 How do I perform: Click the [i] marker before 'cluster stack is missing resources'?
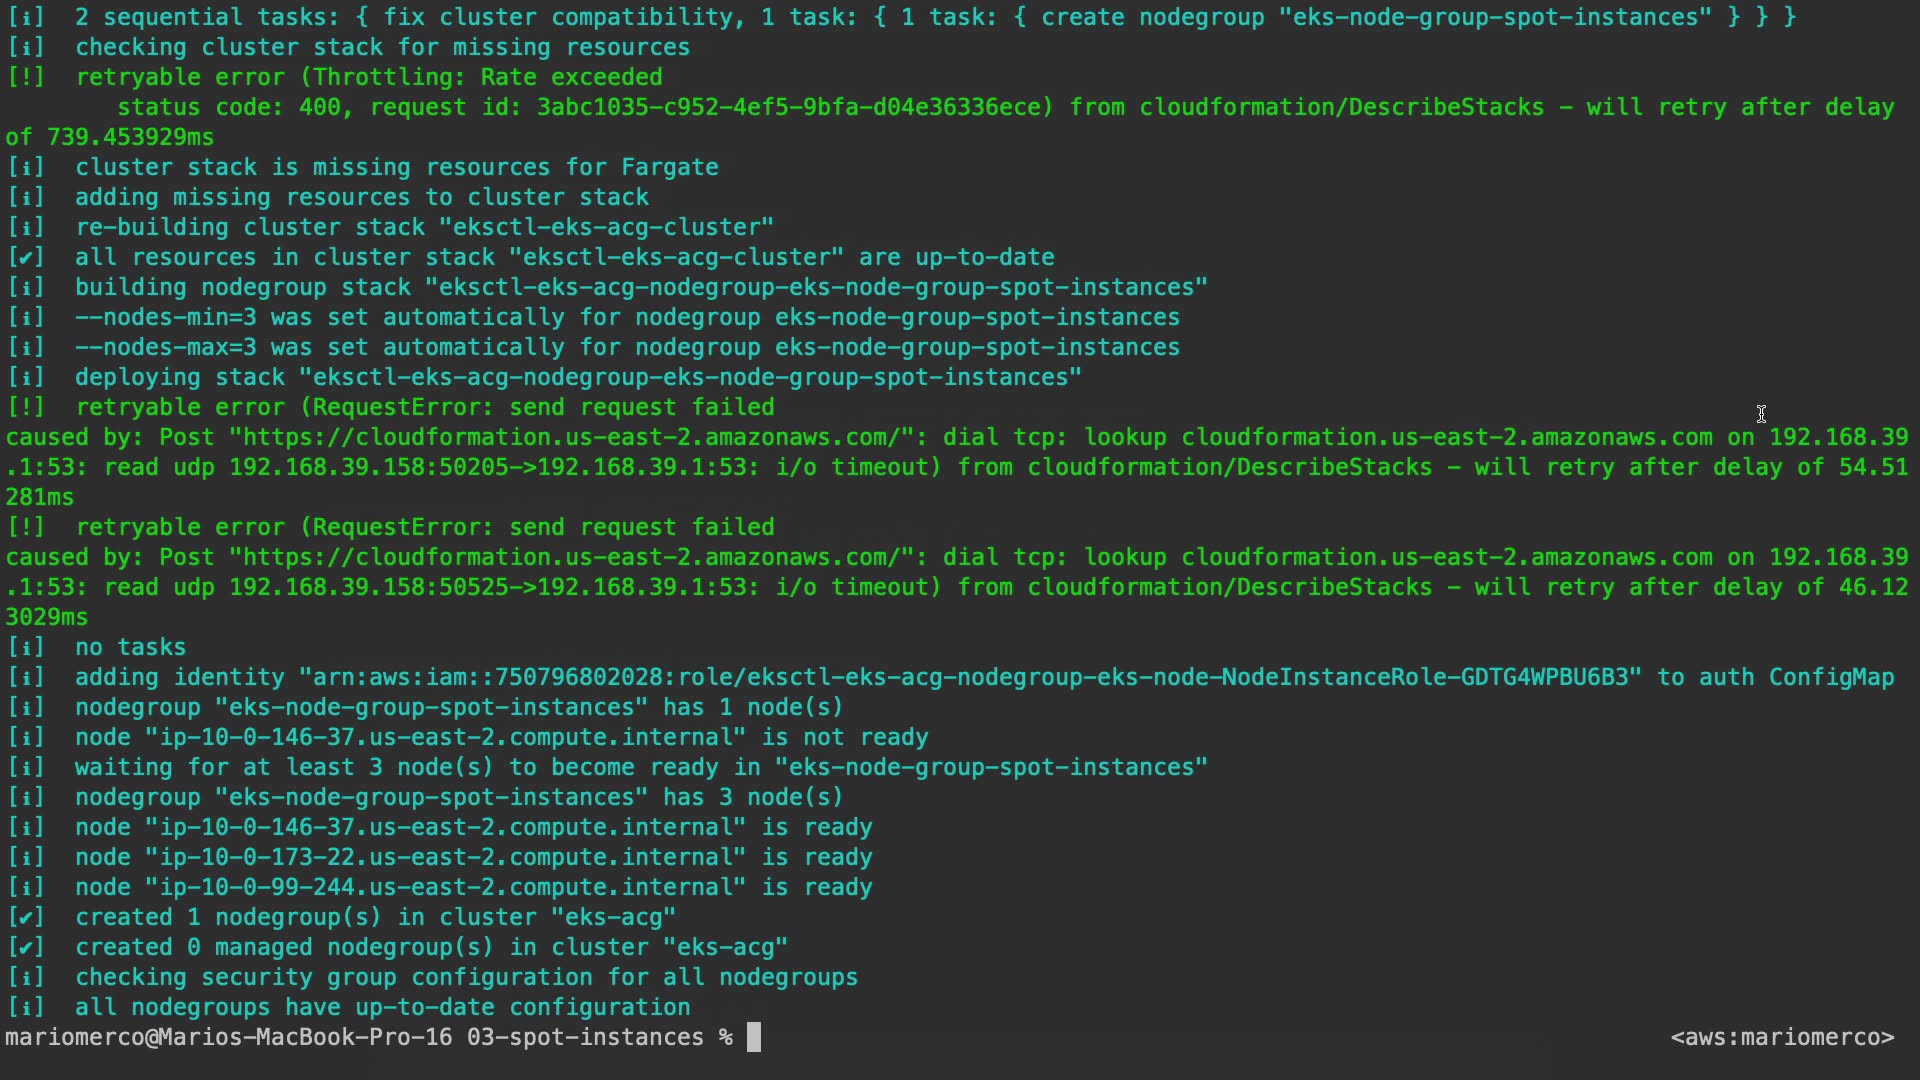tap(26, 168)
